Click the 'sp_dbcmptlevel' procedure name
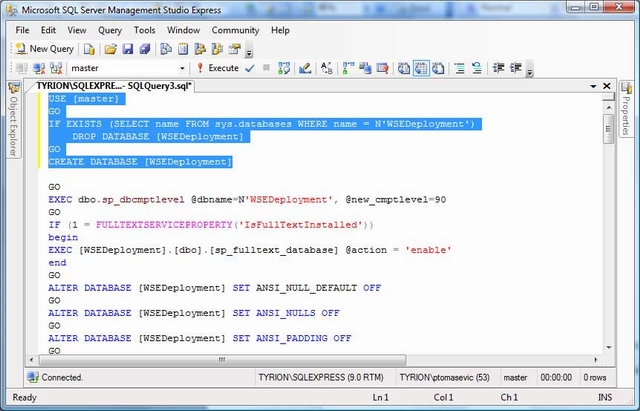The image size is (640, 411). 143,200
